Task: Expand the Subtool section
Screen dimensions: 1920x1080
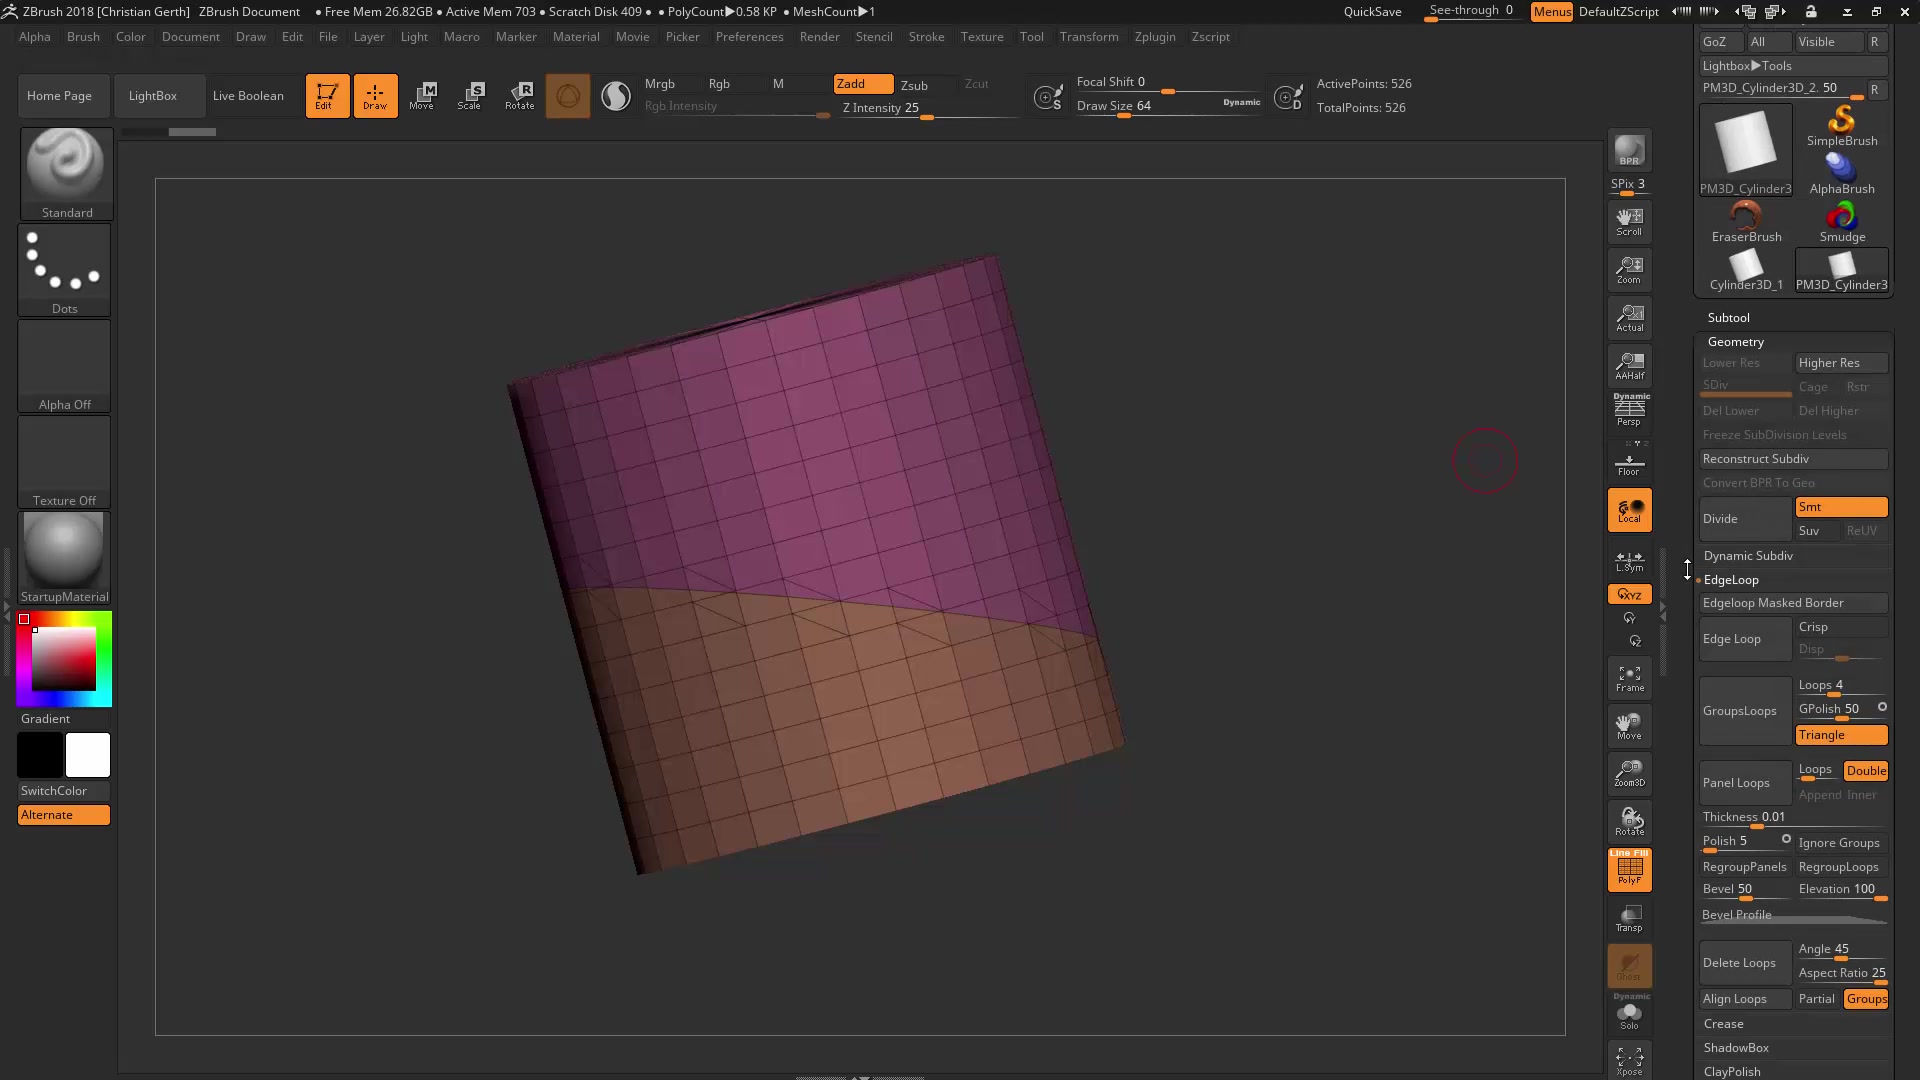Action: (x=1728, y=318)
